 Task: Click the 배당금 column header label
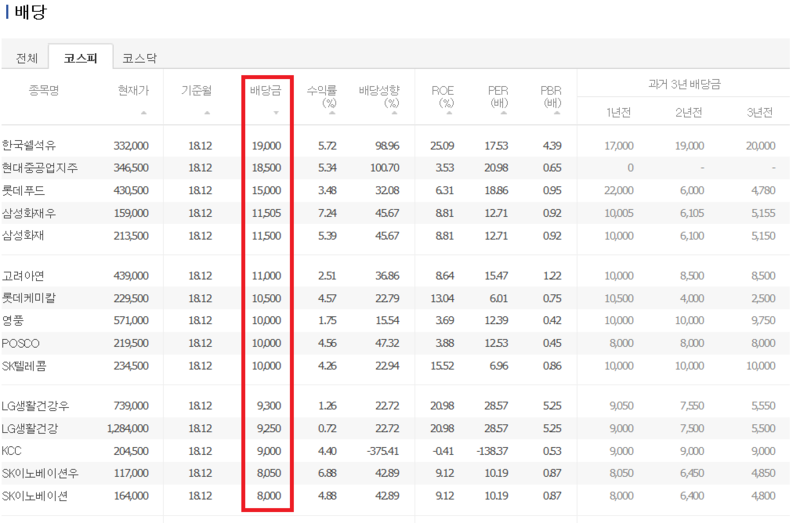(x=265, y=90)
